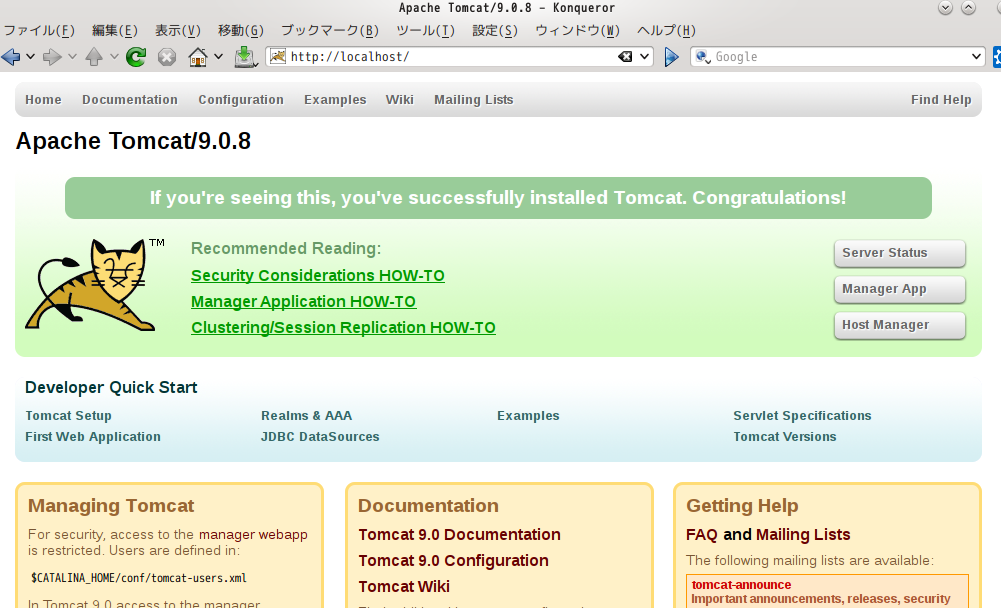Click the Forward arrow icon
The image size is (1001, 608).
(52, 57)
